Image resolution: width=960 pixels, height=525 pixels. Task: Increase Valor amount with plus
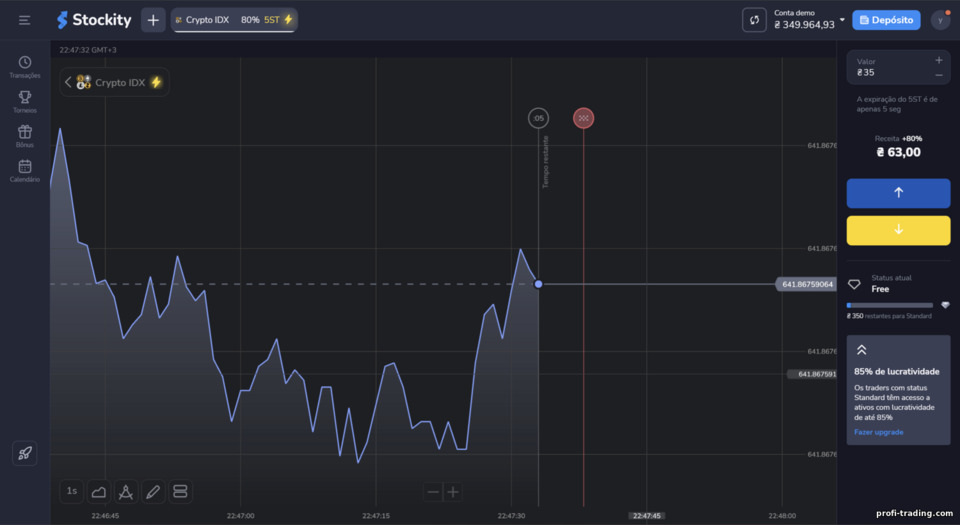939,60
